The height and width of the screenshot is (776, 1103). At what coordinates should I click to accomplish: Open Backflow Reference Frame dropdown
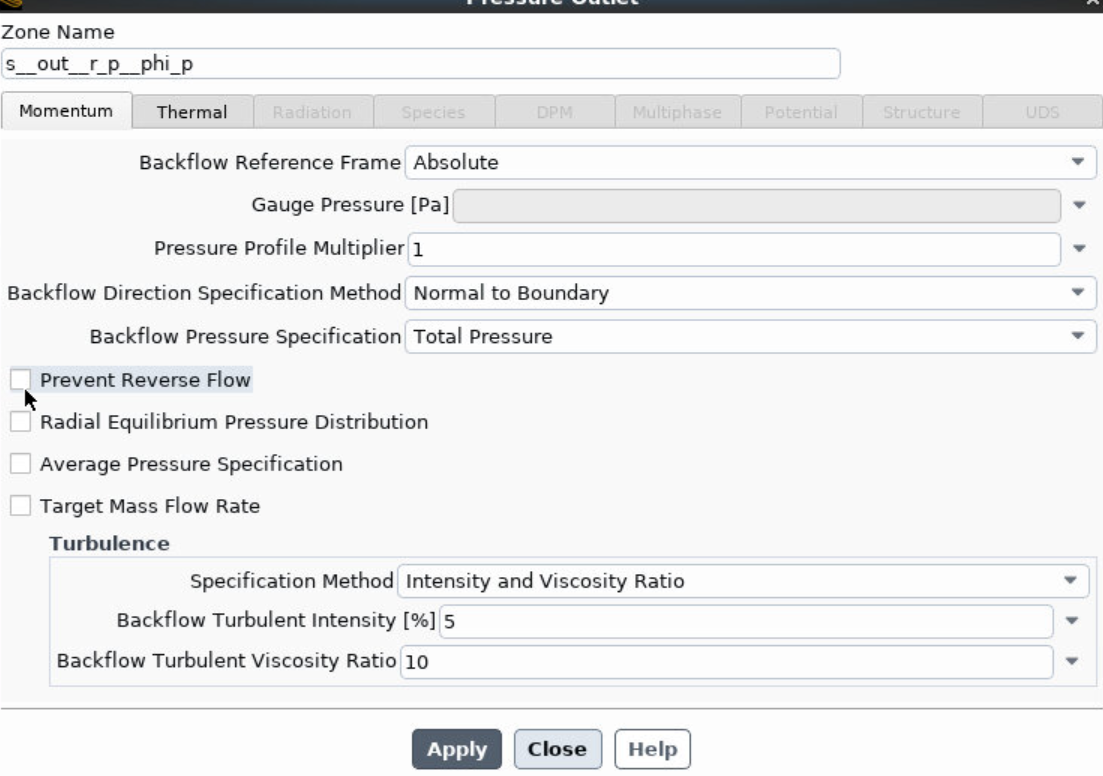click(x=750, y=162)
